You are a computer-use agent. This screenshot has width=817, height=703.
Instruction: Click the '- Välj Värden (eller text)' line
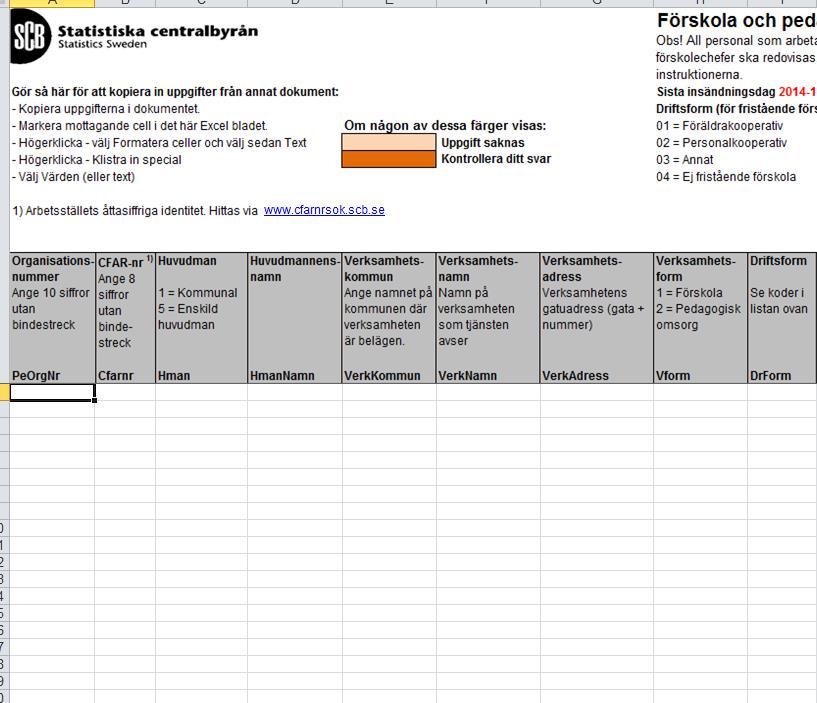point(73,177)
